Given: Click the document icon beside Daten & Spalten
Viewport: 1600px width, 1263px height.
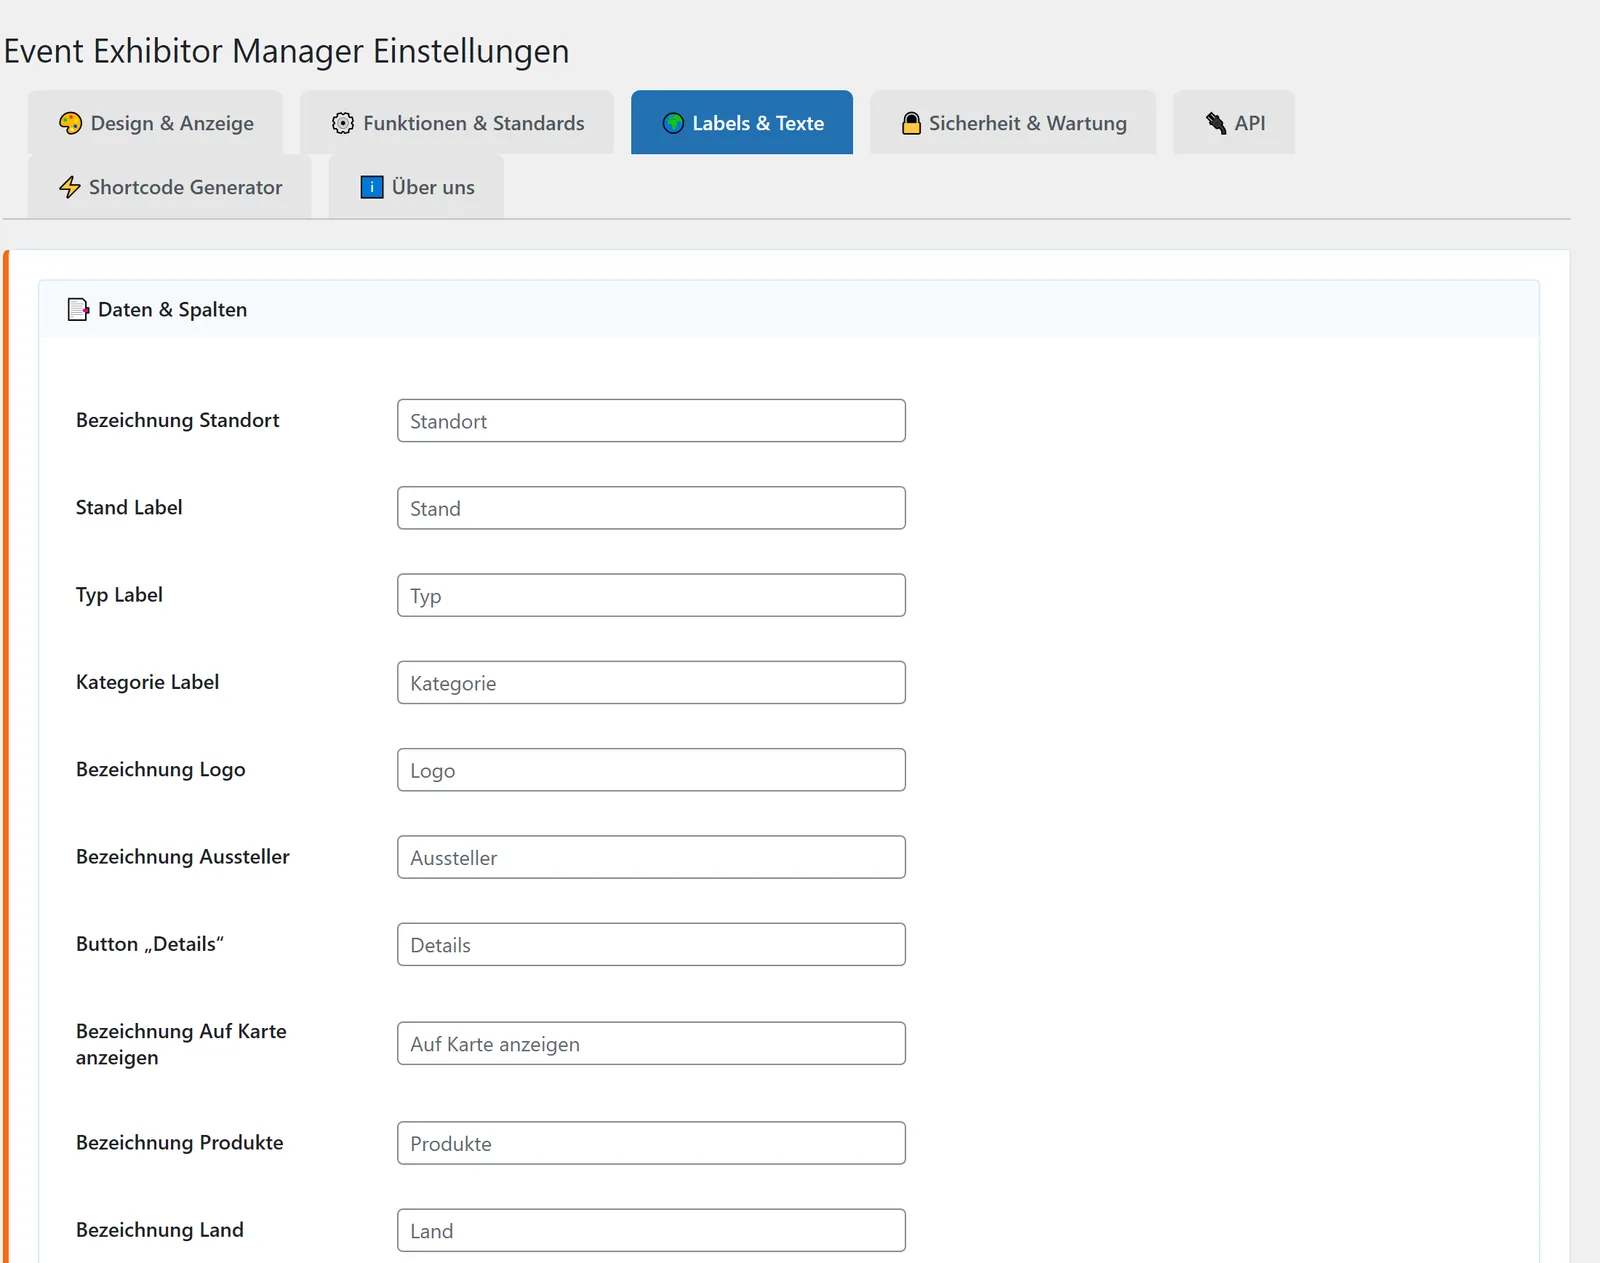Looking at the screenshot, I should [78, 309].
